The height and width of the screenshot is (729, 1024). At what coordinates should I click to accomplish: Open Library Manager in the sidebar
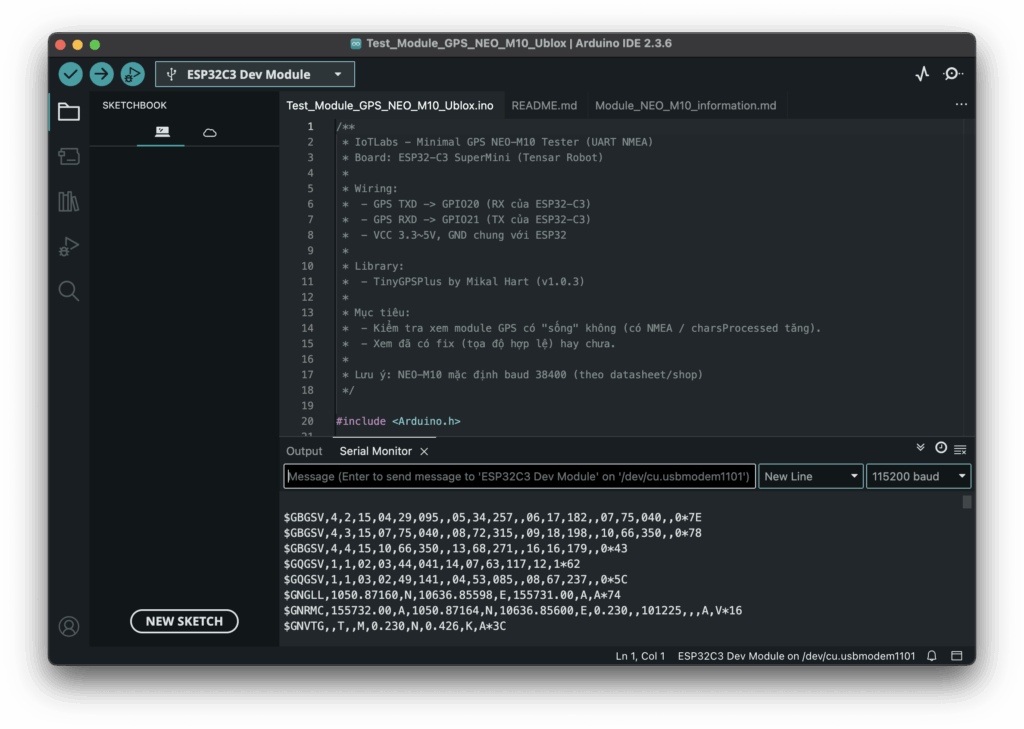click(68, 201)
